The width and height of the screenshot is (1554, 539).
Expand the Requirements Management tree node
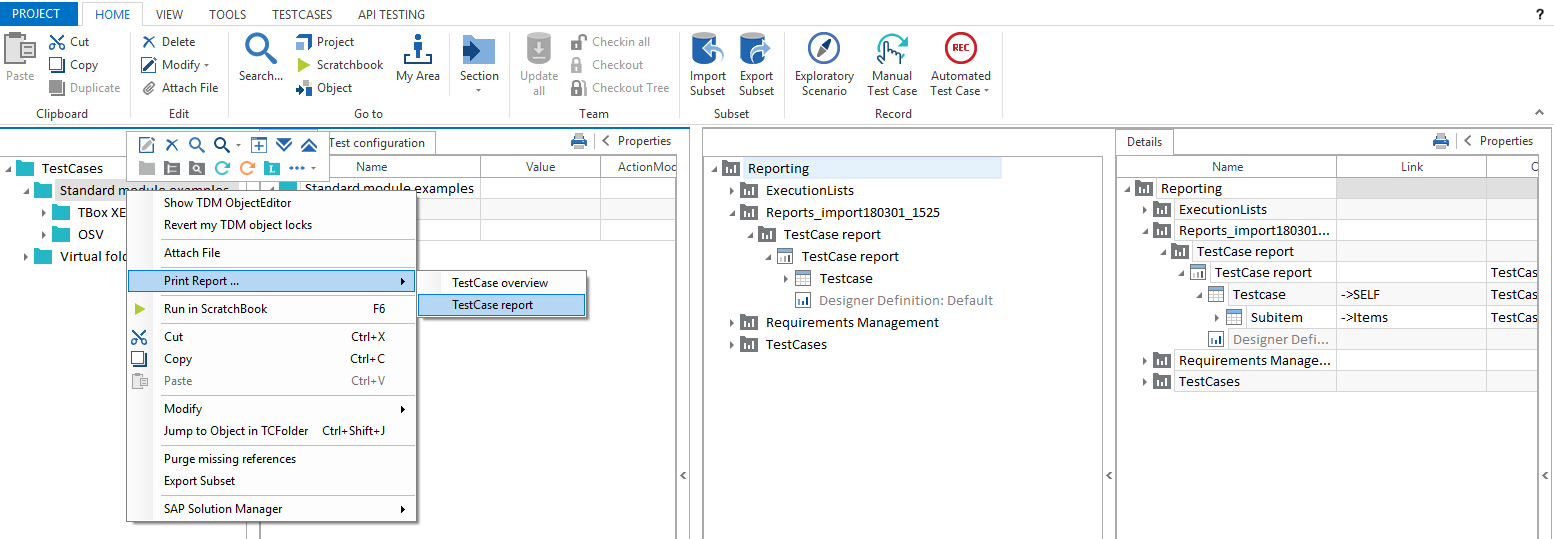(x=732, y=323)
